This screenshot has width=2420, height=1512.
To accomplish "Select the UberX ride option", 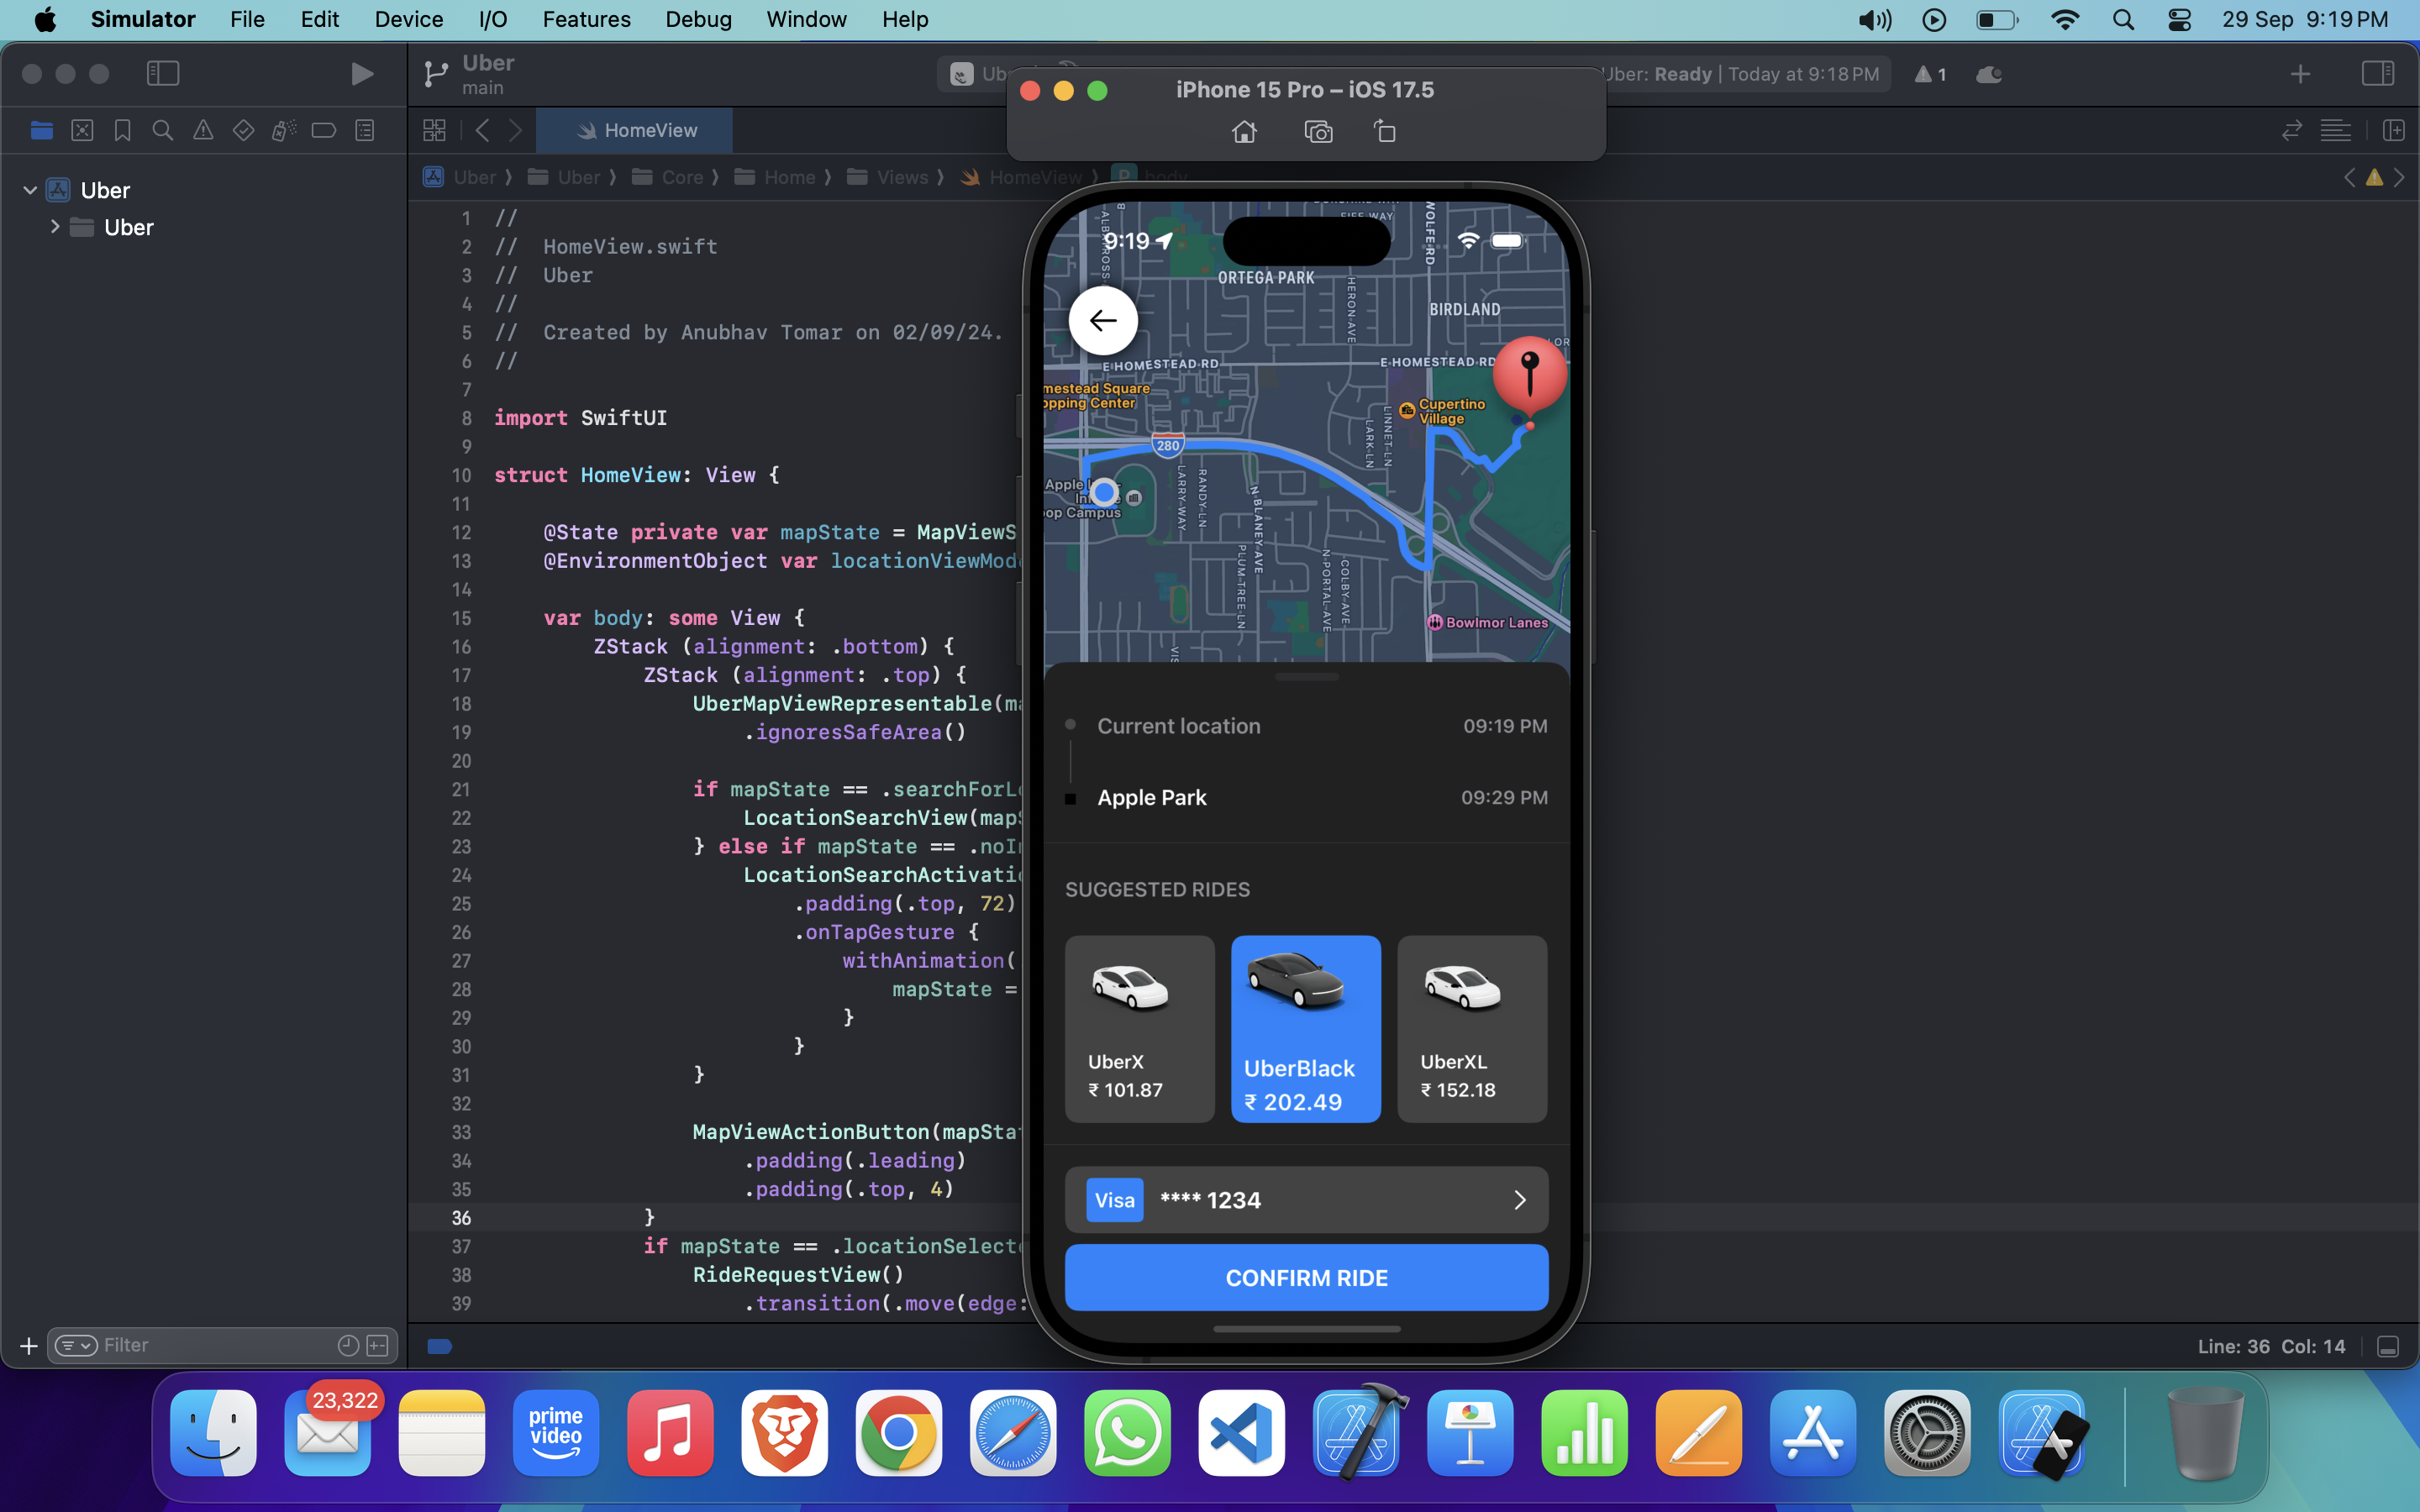I will [x=1139, y=1028].
